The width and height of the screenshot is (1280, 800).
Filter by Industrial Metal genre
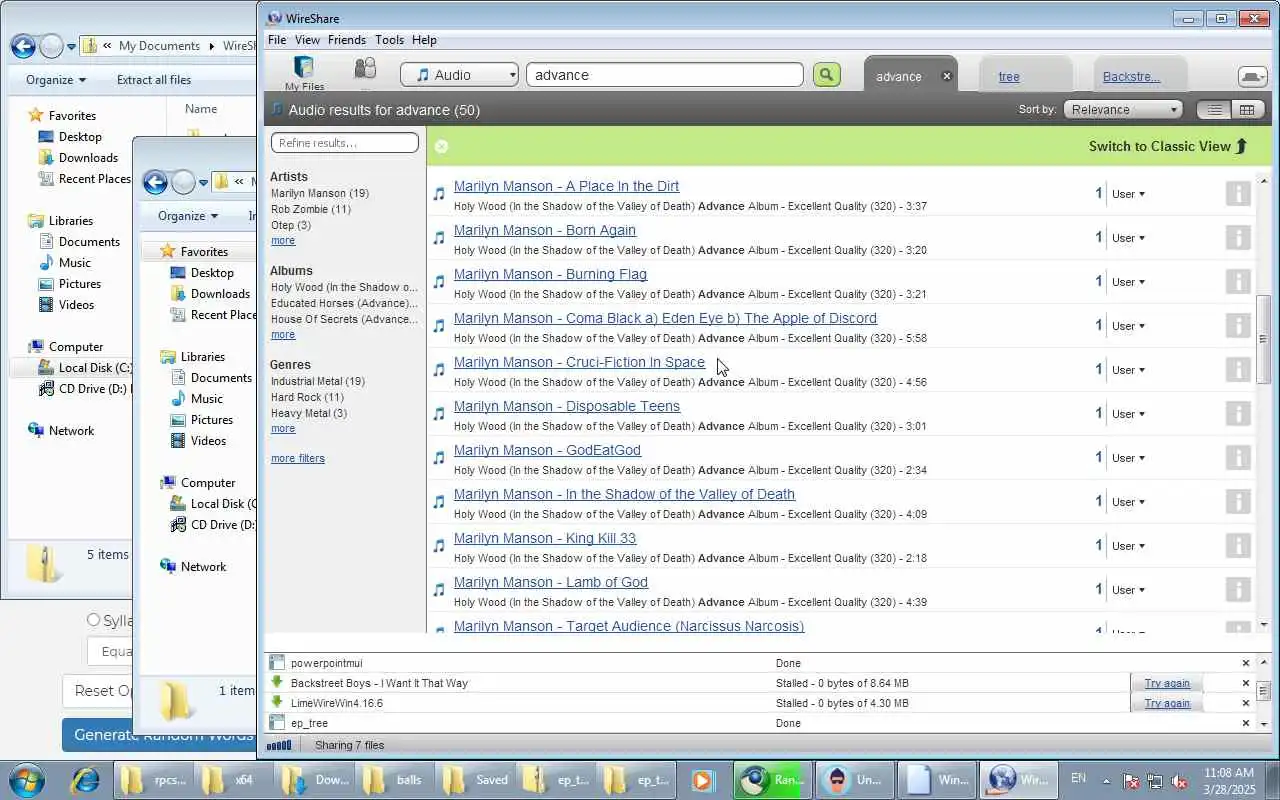click(318, 381)
